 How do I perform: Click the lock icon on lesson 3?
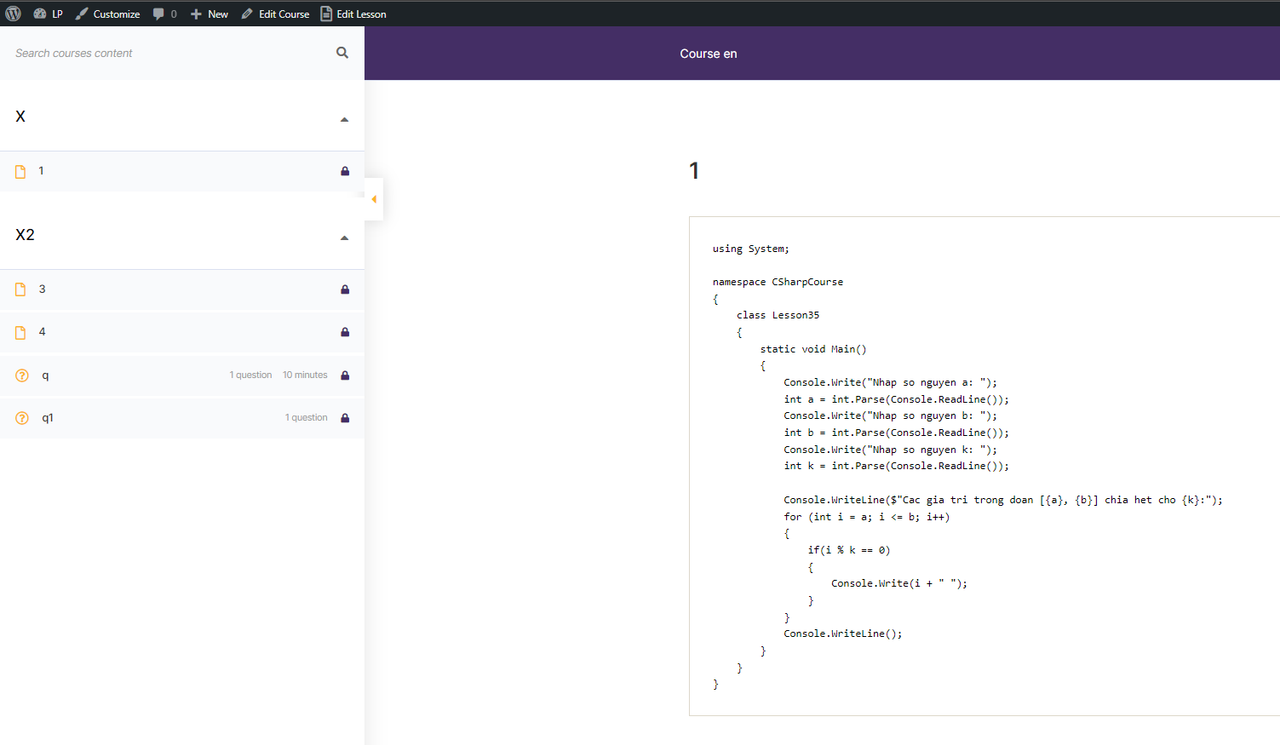(345, 290)
